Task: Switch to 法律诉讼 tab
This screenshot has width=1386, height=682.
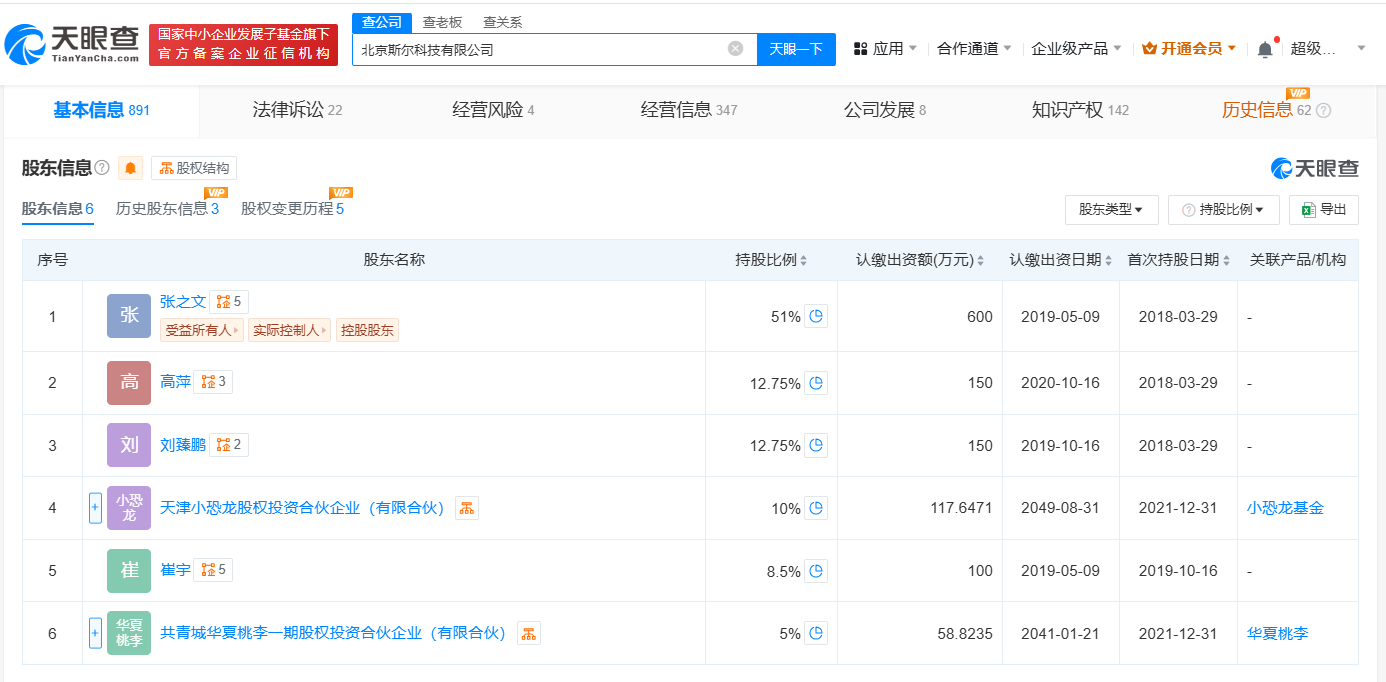Action: tap(297, 110)
